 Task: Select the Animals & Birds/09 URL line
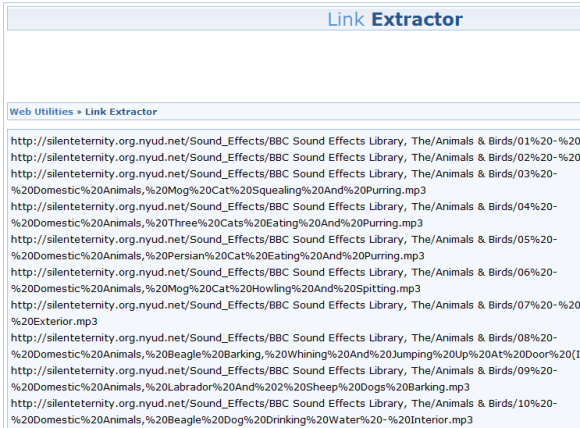click(284, 371)
